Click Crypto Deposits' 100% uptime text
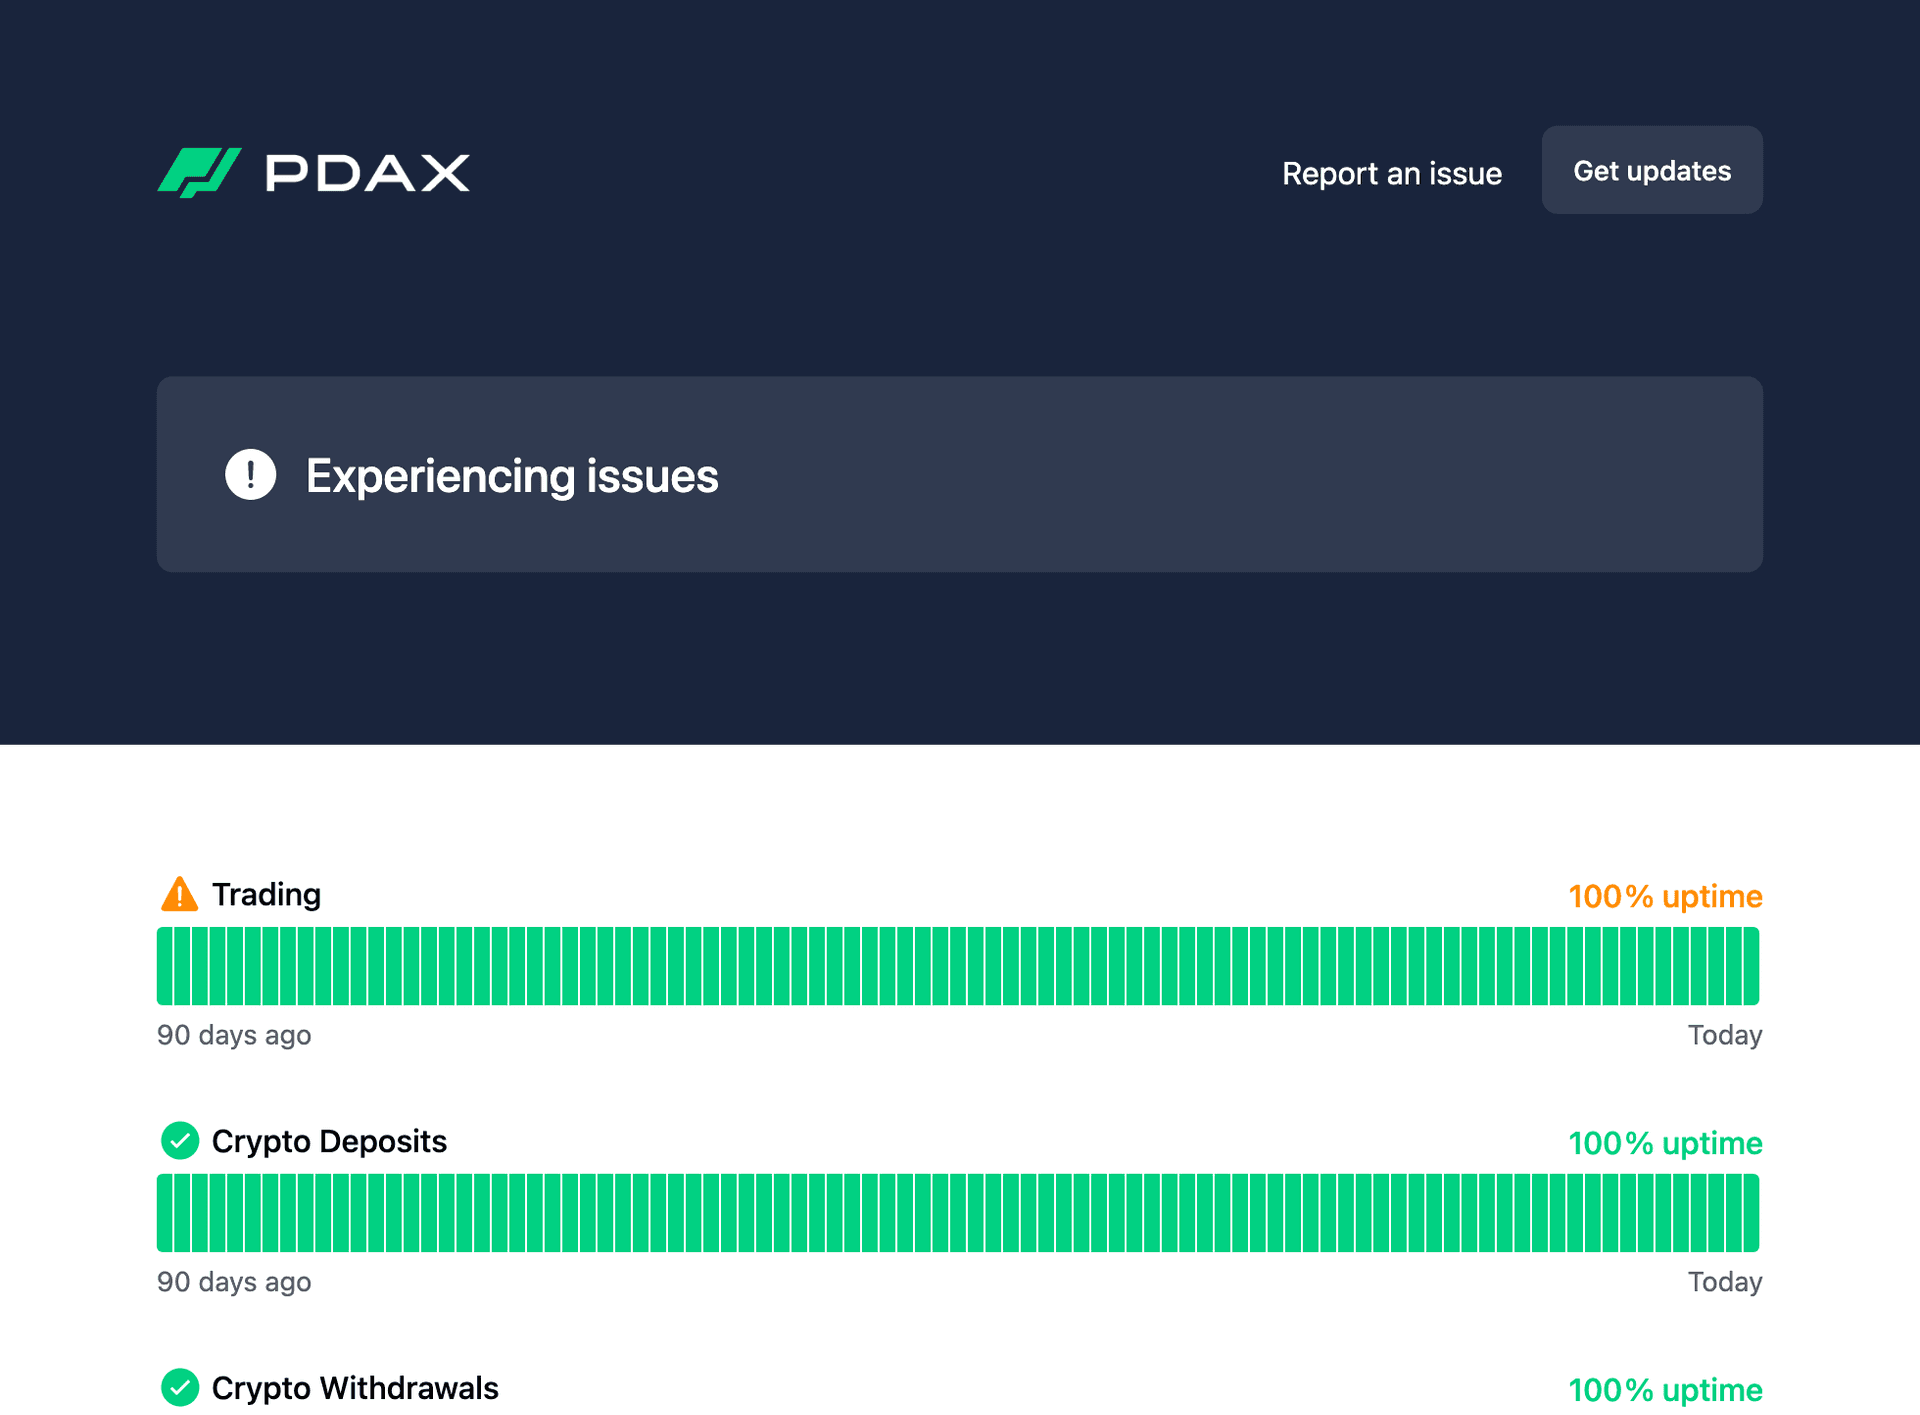The image size is (1920, 1415). [1664, 1143]
